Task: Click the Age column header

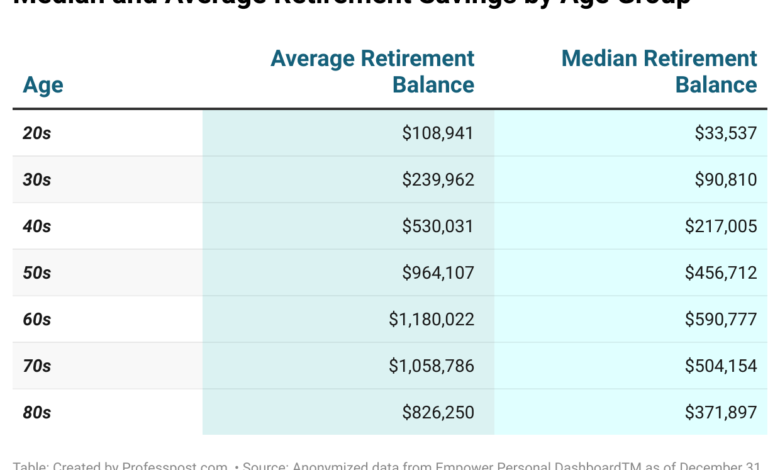Action: pyautogui.click(x=43, y=85)
